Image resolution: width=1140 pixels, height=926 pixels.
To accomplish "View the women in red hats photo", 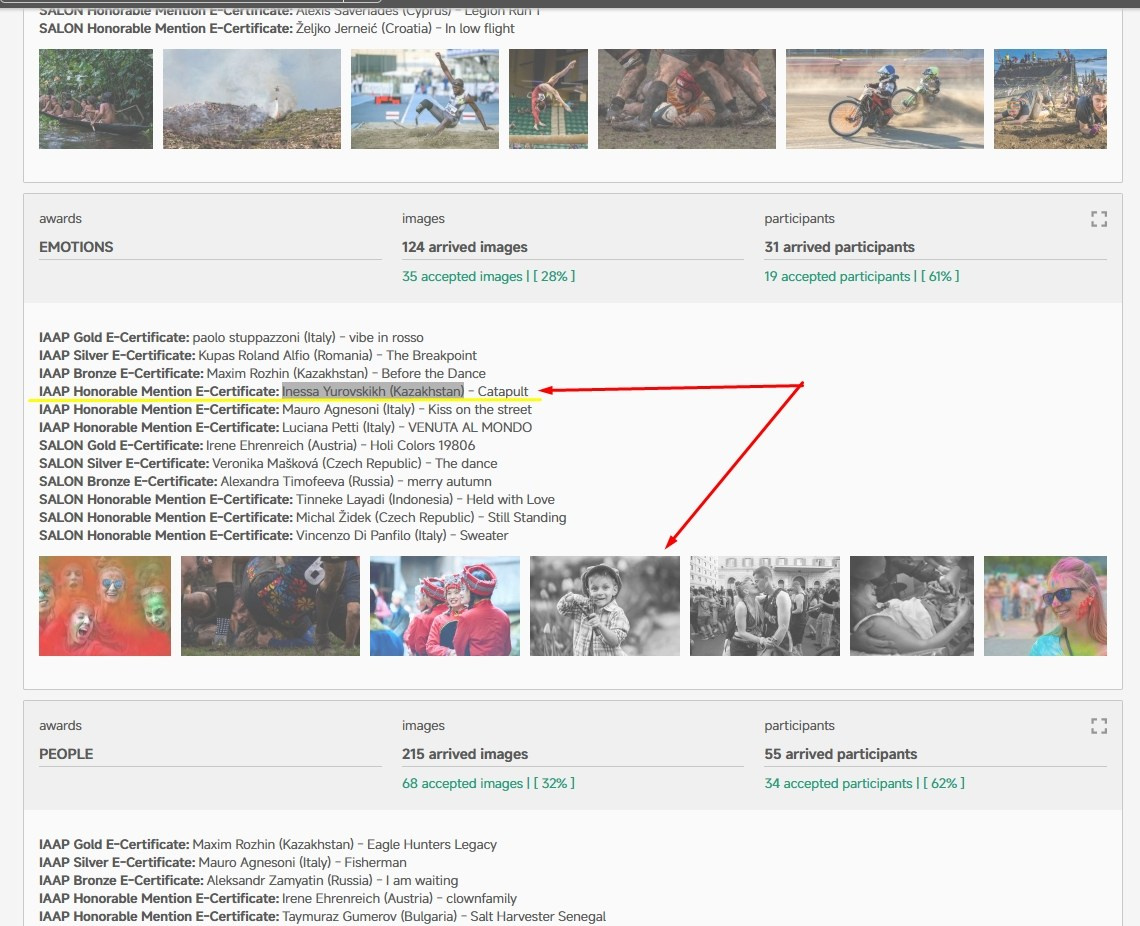I will [444, 606].
